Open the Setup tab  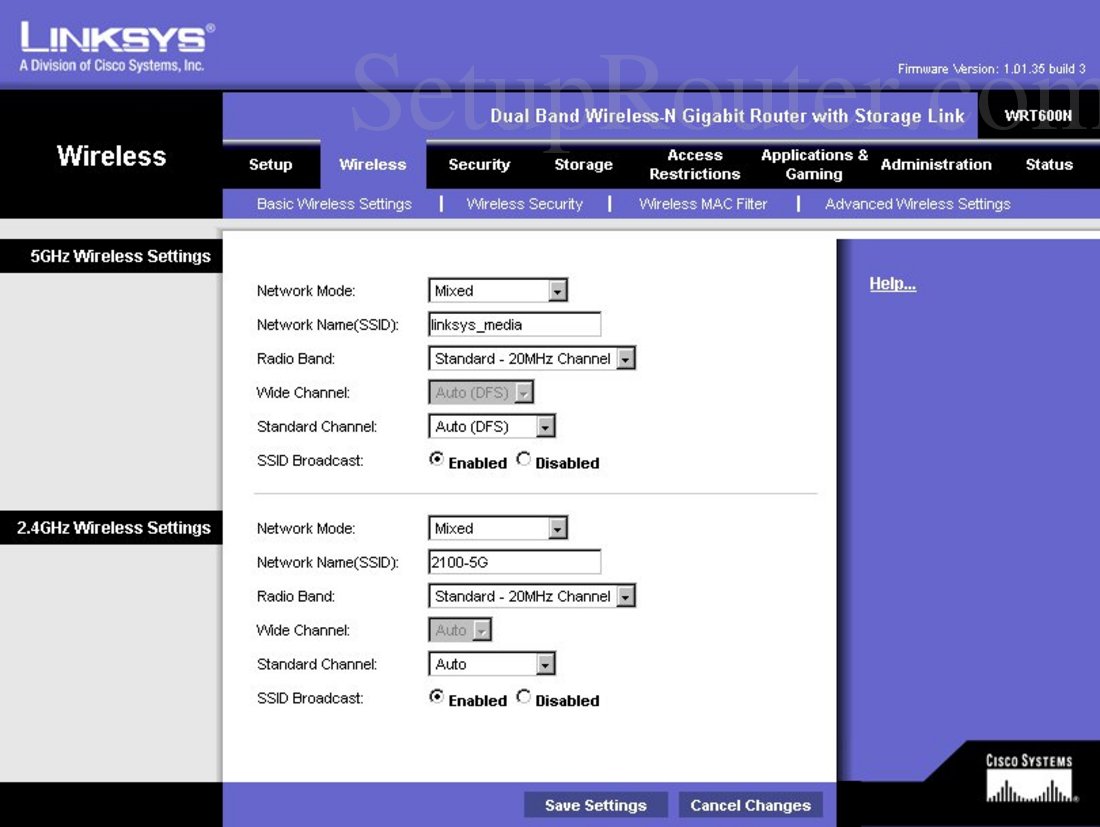271,164
